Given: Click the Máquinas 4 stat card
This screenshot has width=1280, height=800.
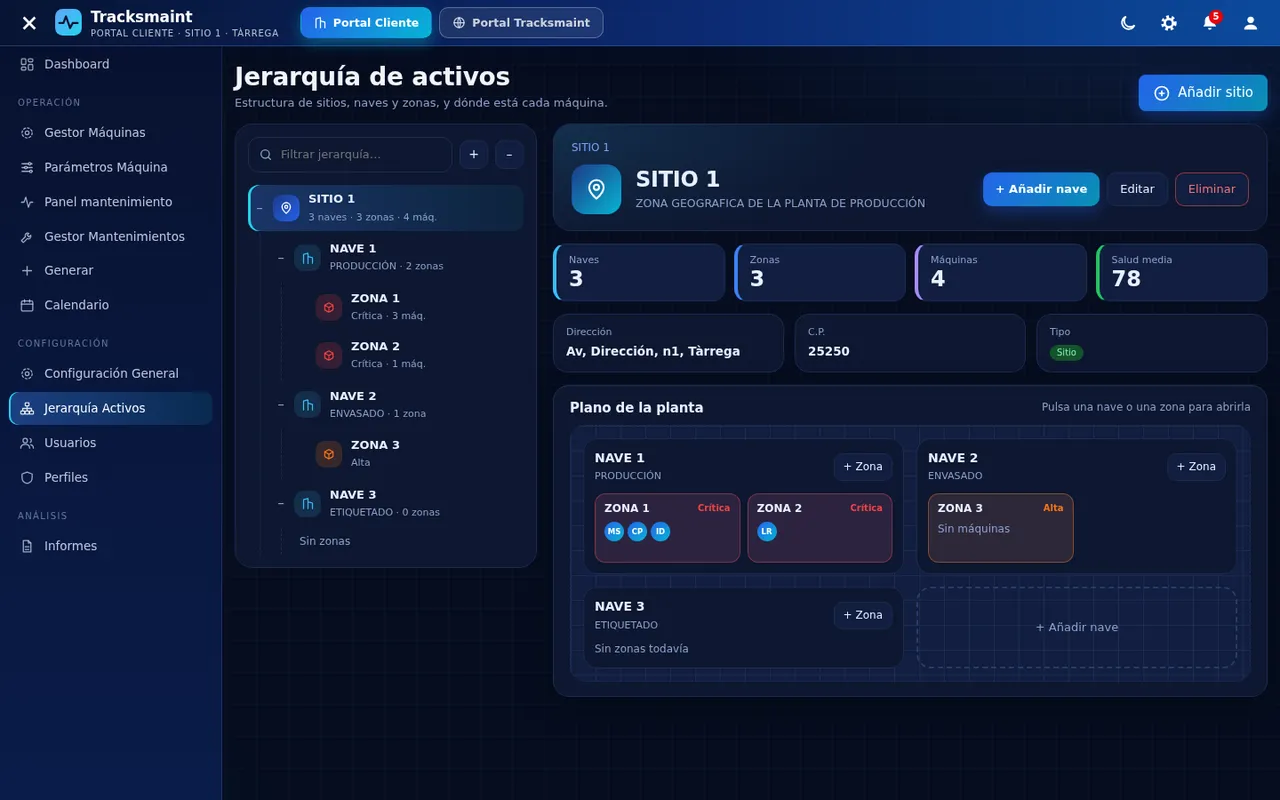Looking at the screenshot, I should (x=1001, y=272).
